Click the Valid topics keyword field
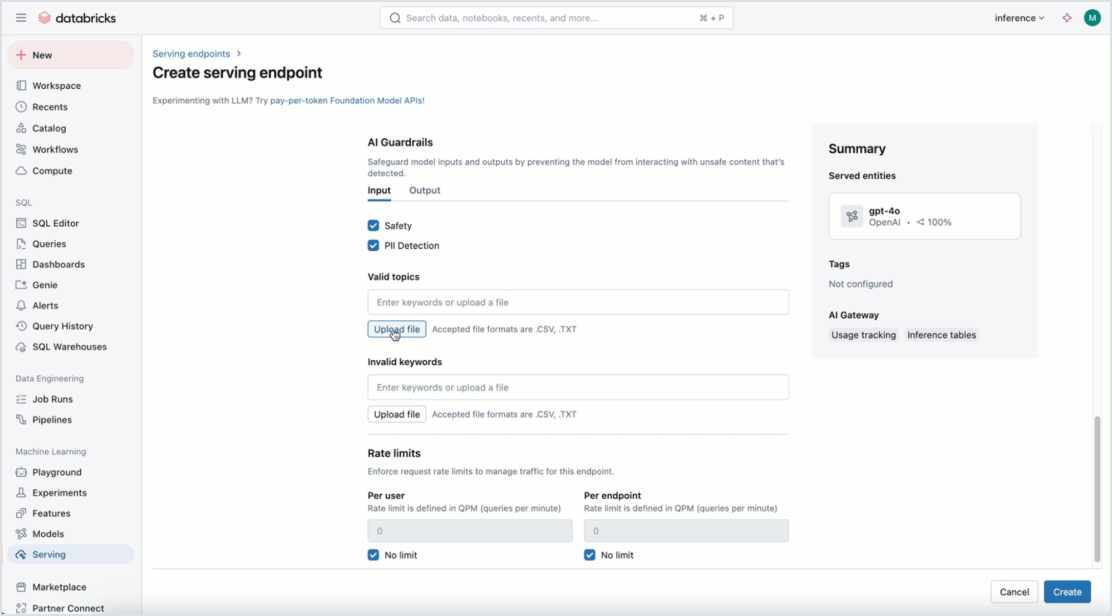1112x616 pixels. pyautogui.click(x=577, y=302)
